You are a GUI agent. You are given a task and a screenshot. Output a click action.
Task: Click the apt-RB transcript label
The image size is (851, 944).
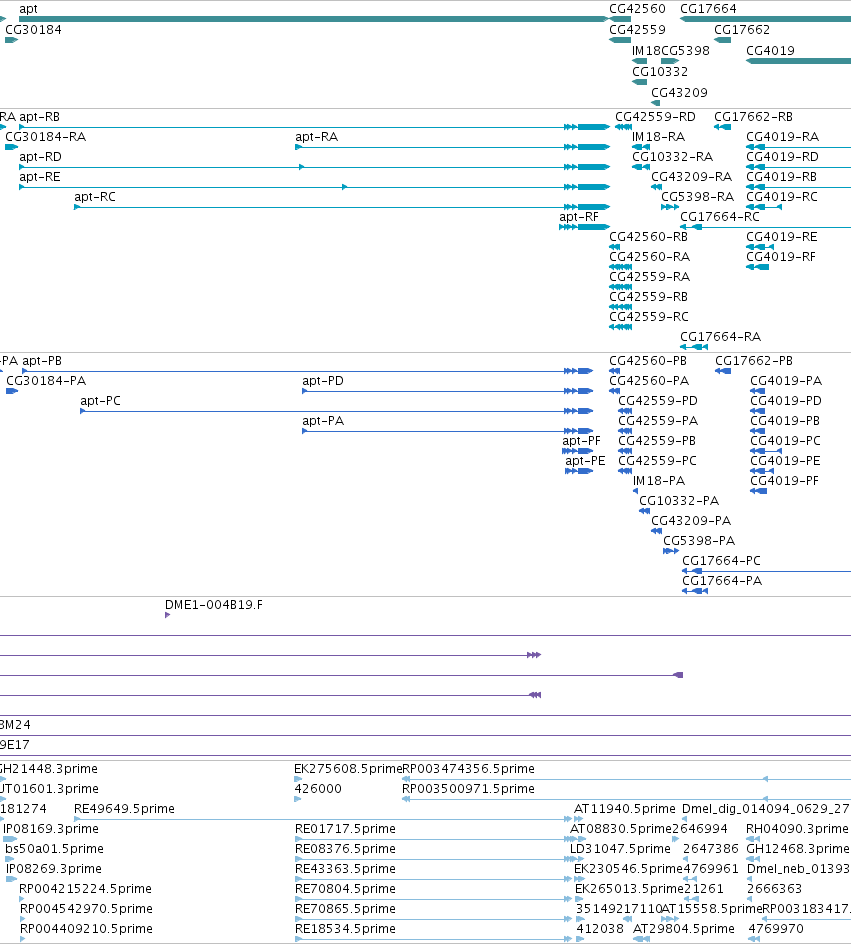[x=40, y=117]
